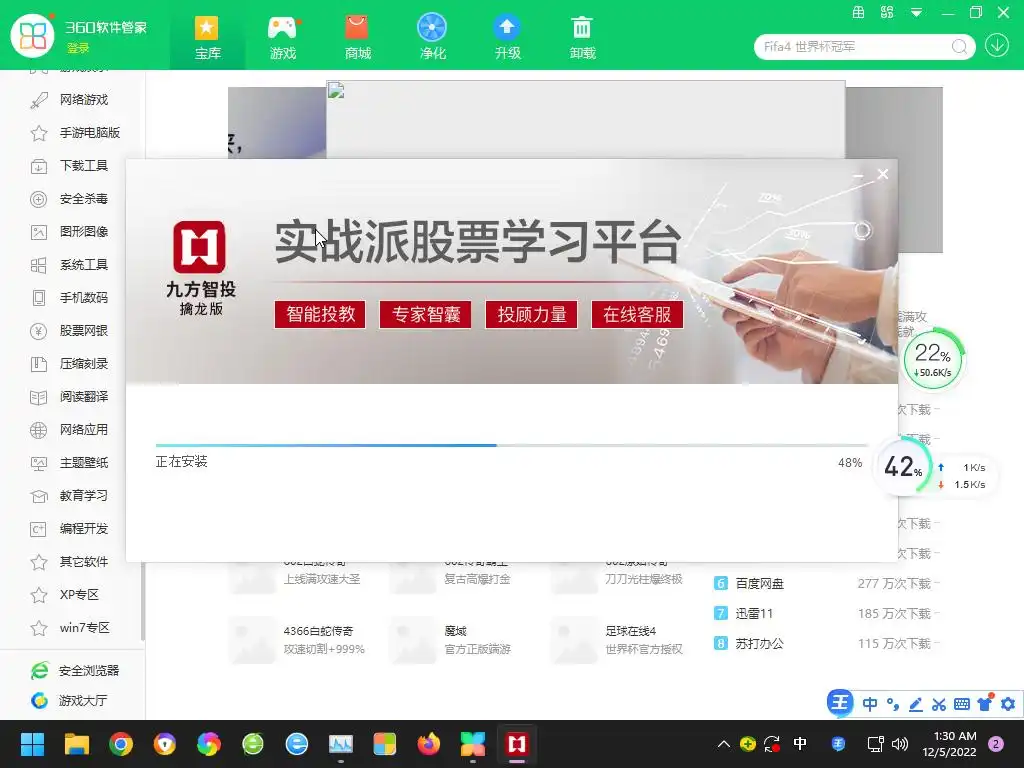1024x768 pixels.
Task: Select 图形图像 in the sidebar
Action: pyautogui.click(x=70, y=232)
